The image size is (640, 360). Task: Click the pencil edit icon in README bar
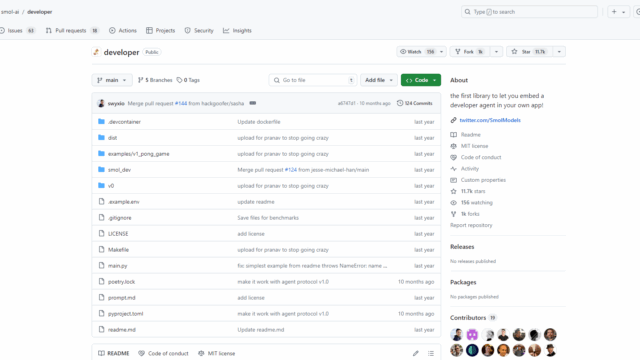(416, 353)
